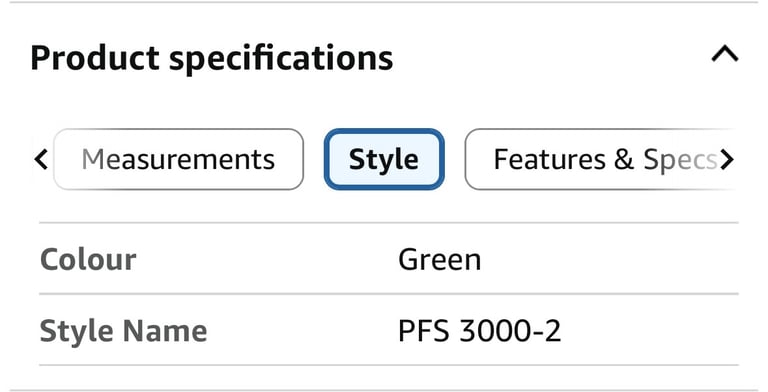Select the Green colour value
The height and width of the screenshot is (392, 768).
pos(439,259)
